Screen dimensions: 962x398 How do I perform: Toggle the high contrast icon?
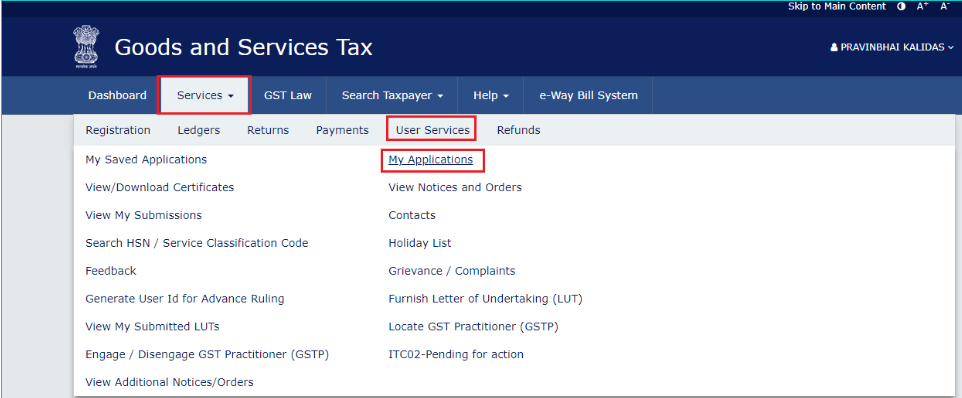[901, 6]
